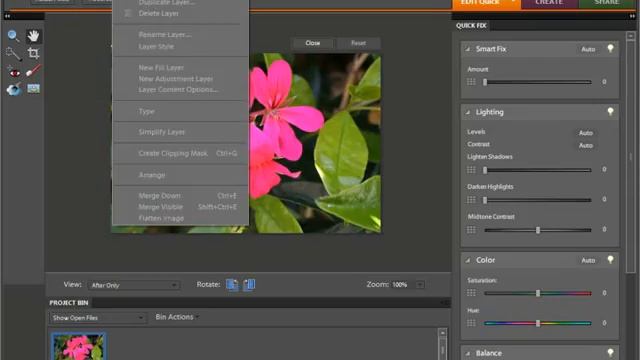Open Edit Quick mode dropdown arrow
Screen dimensions: 640x360
[513, 2]
